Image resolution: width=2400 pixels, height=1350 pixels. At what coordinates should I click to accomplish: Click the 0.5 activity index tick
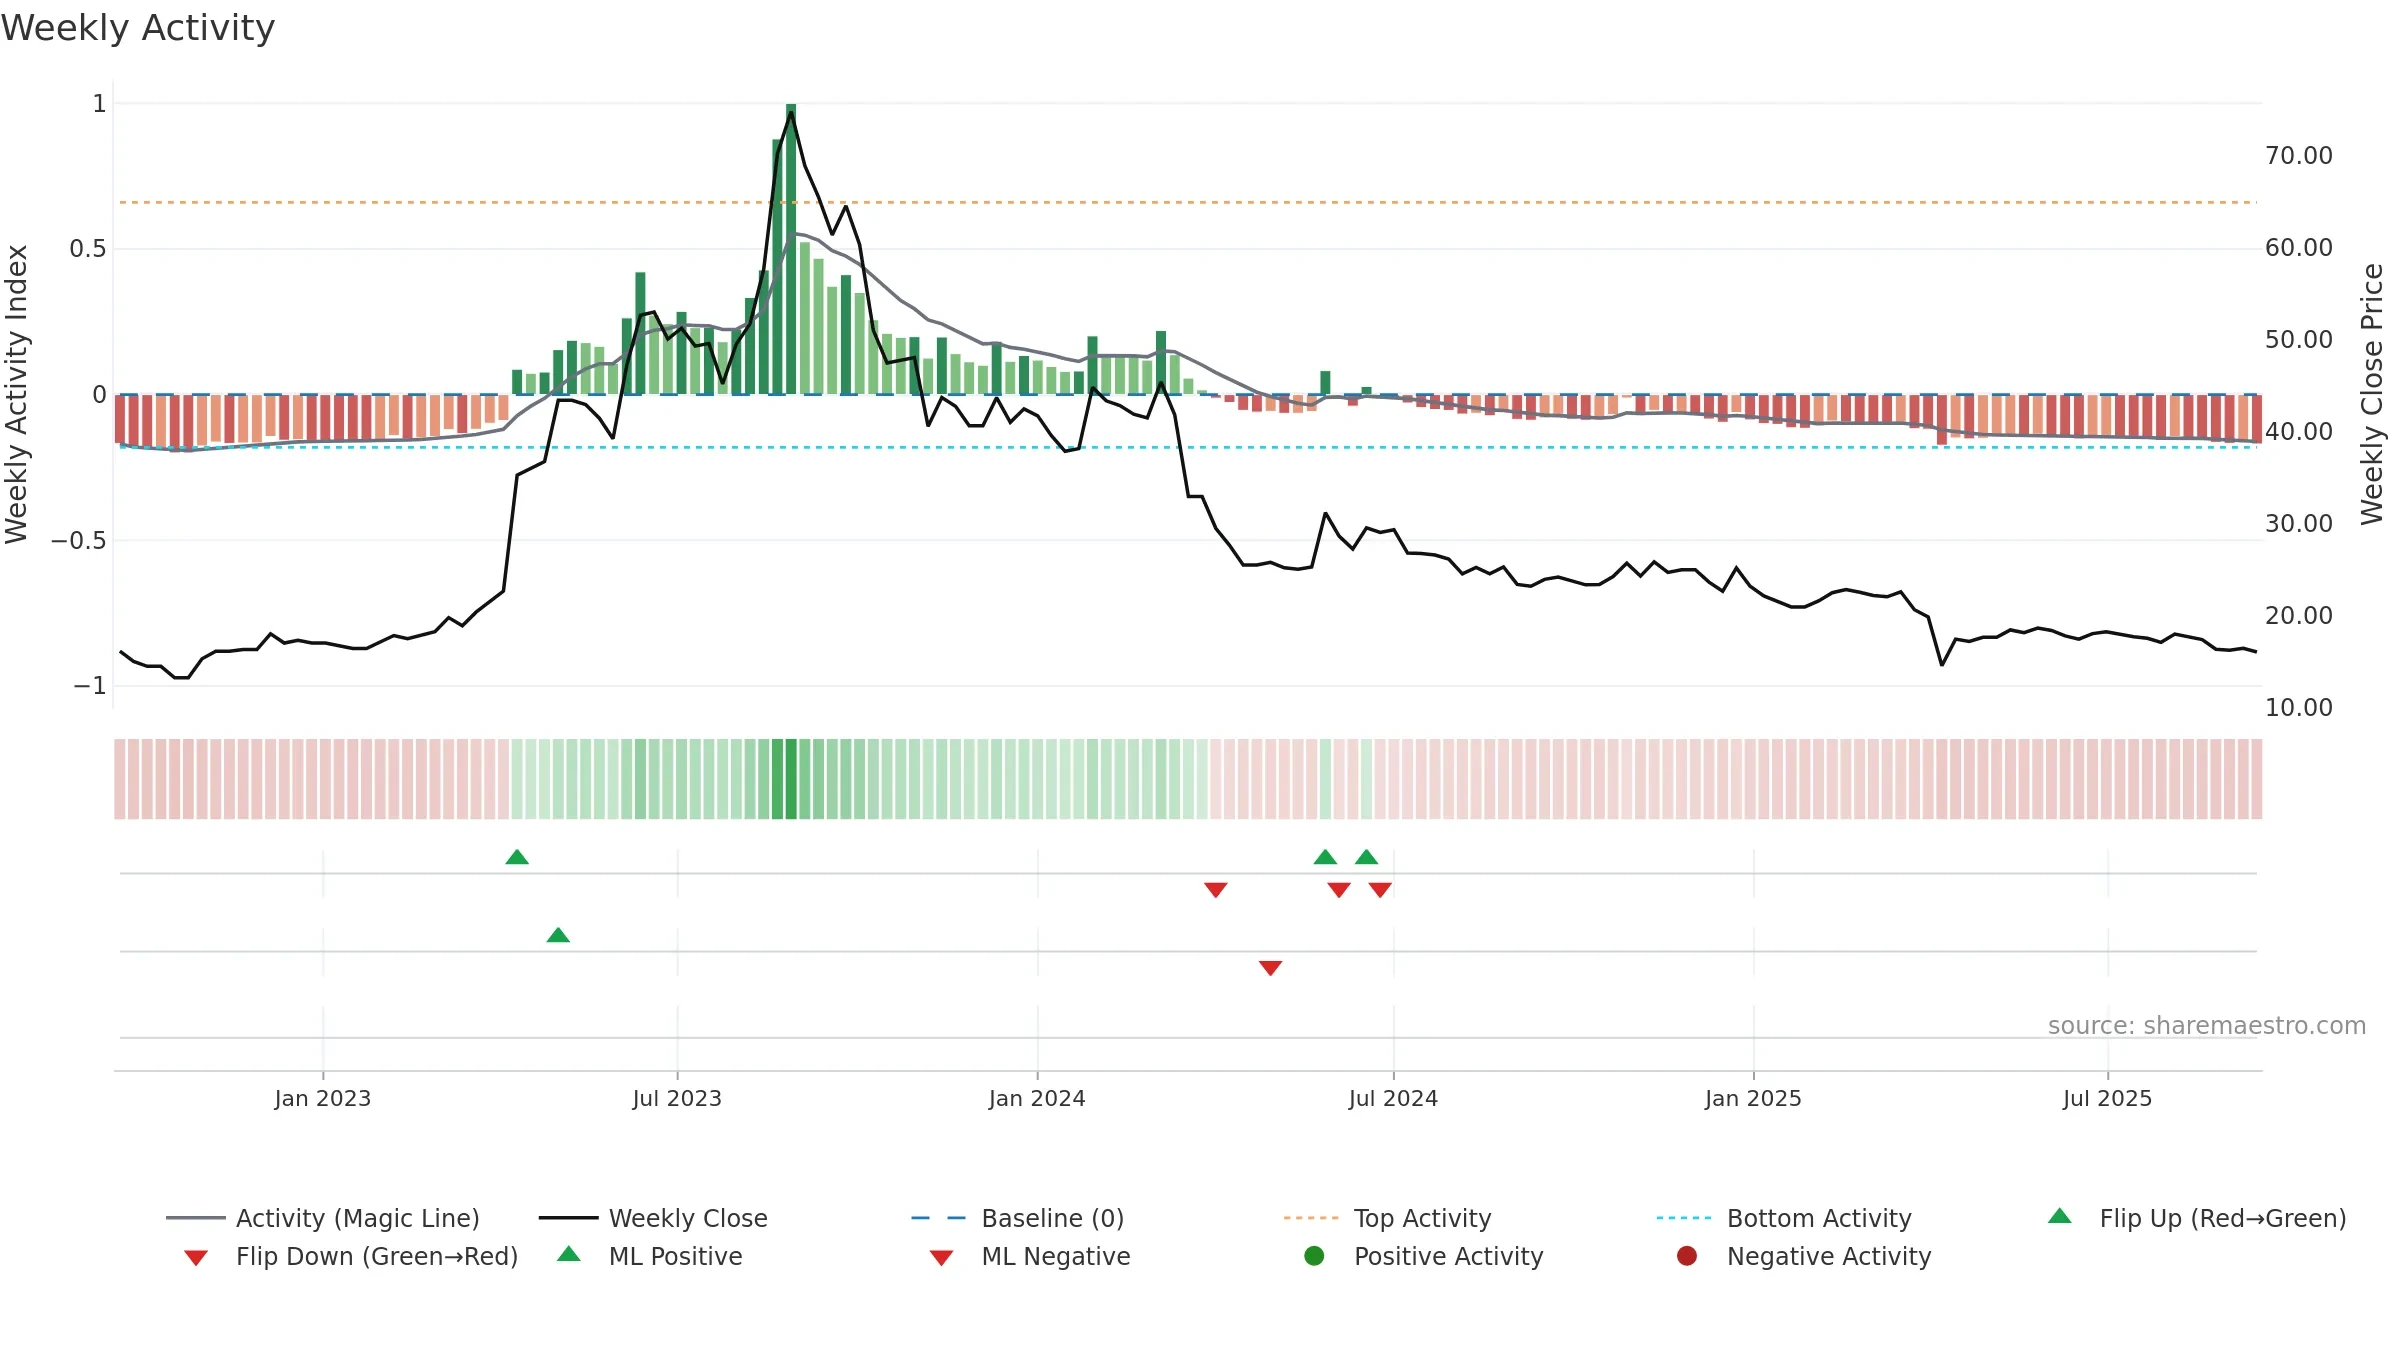tap(87, 249)
